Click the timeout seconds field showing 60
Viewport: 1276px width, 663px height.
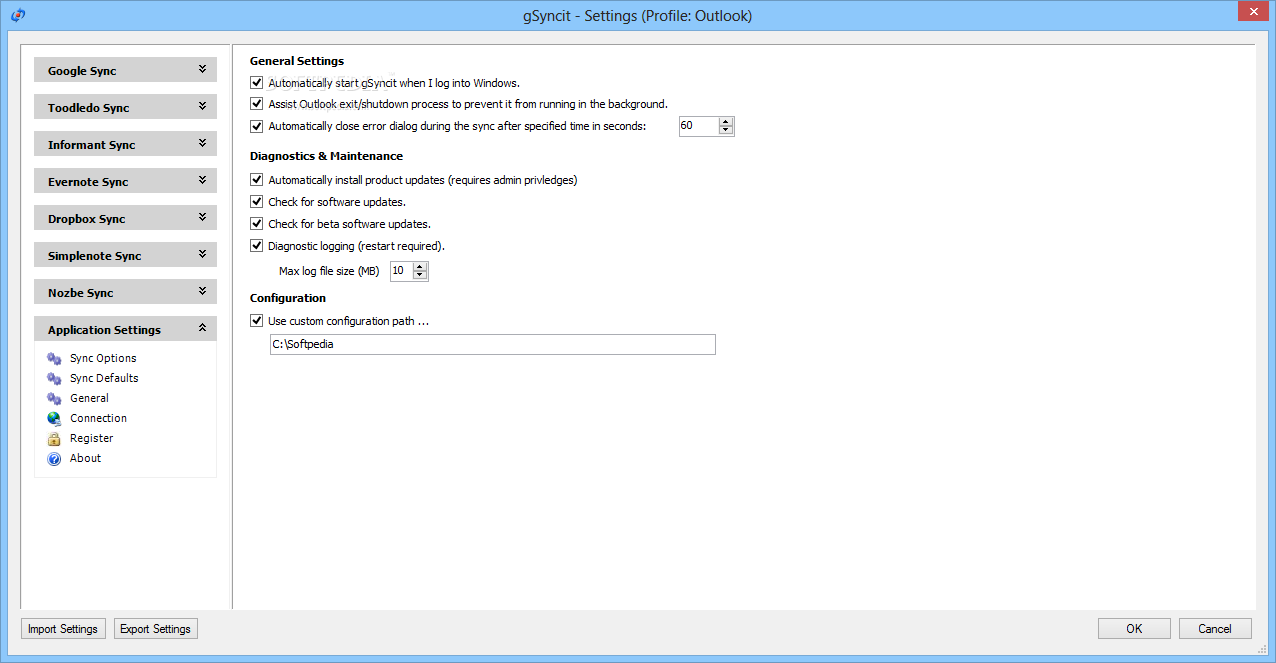tap(699, 126)
